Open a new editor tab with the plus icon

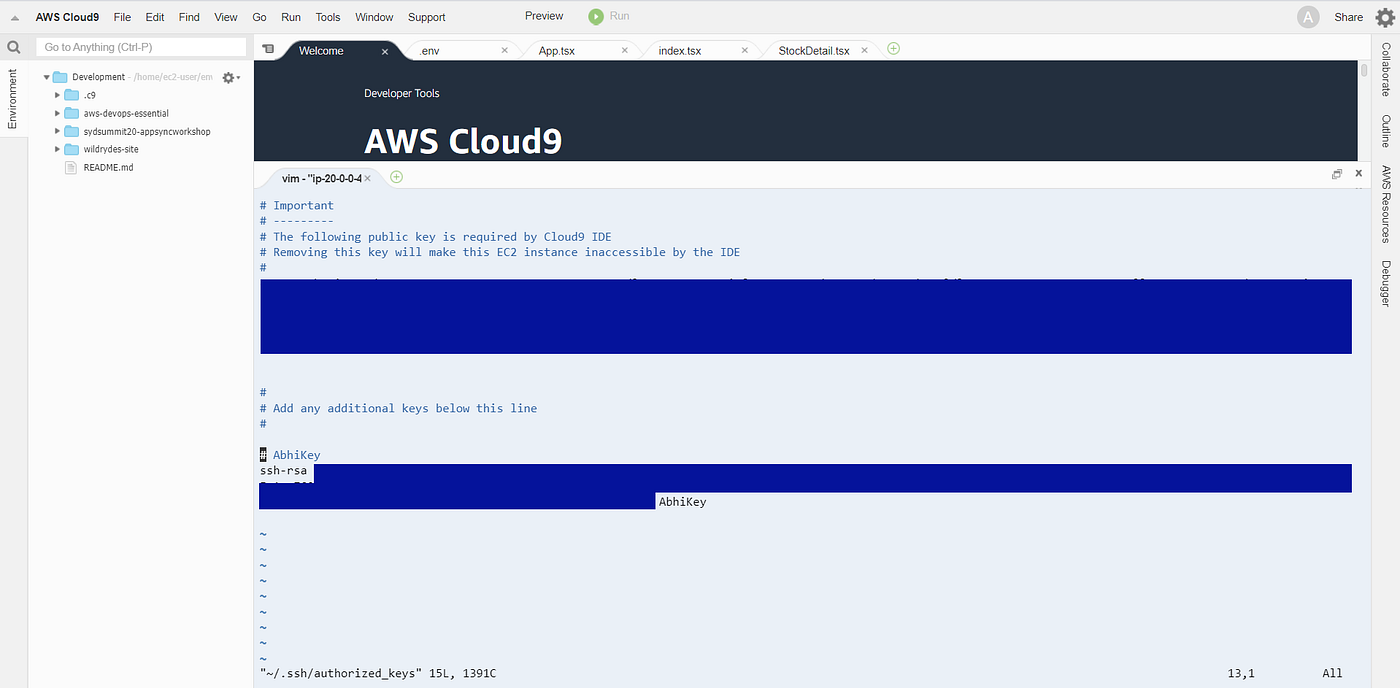pyautogui.click(x=892, y=48)
